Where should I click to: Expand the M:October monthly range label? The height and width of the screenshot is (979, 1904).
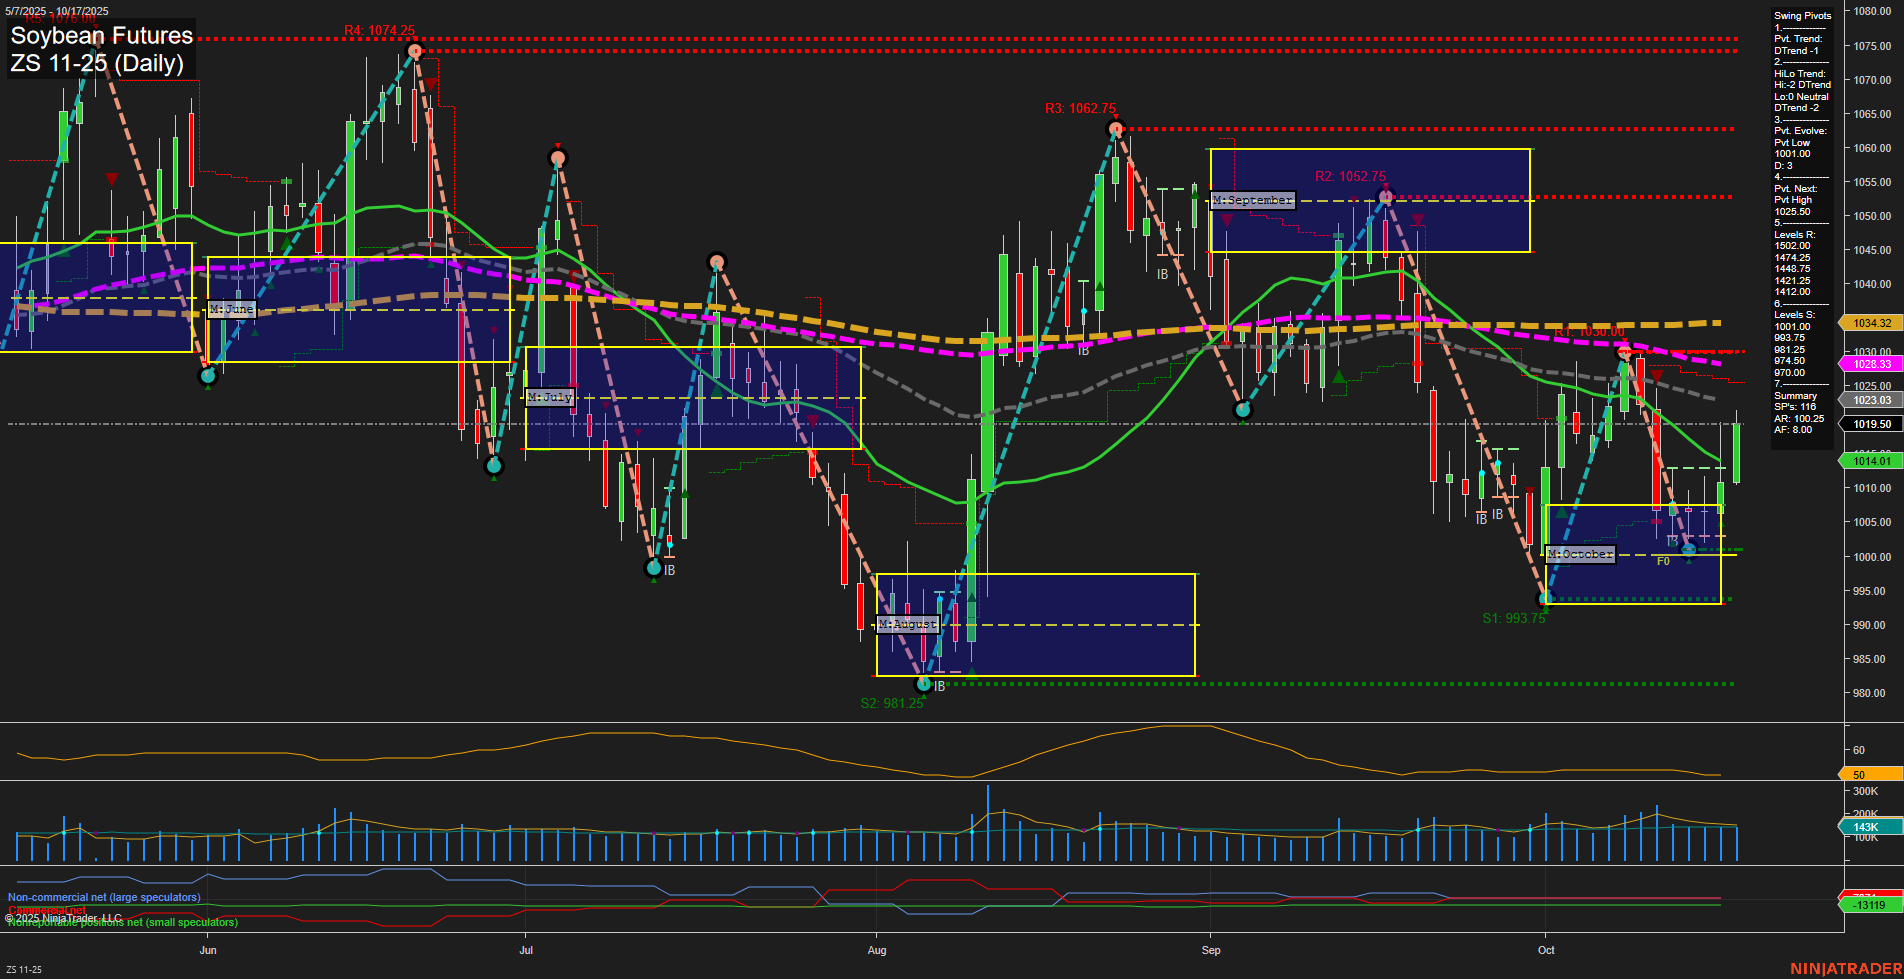point(1580,553)
